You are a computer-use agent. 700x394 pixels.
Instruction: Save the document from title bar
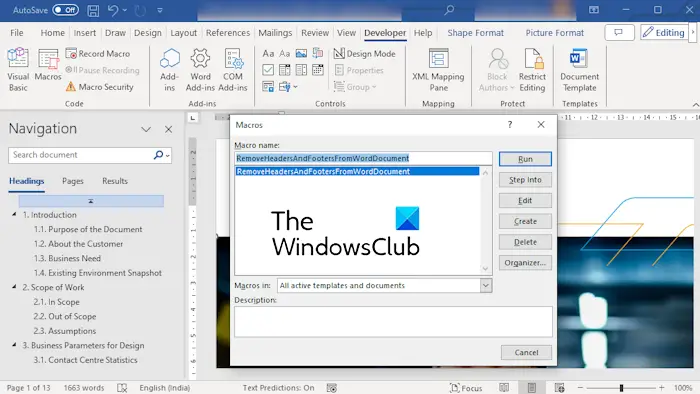[x=93, y=10]
